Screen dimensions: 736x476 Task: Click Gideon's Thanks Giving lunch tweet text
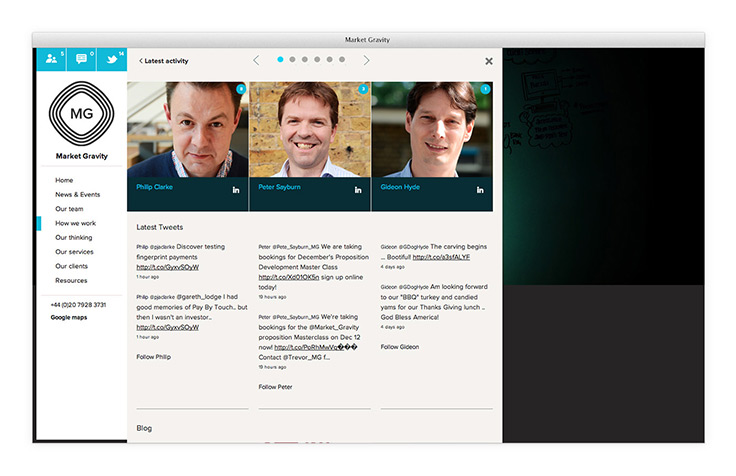pos(434,302)
